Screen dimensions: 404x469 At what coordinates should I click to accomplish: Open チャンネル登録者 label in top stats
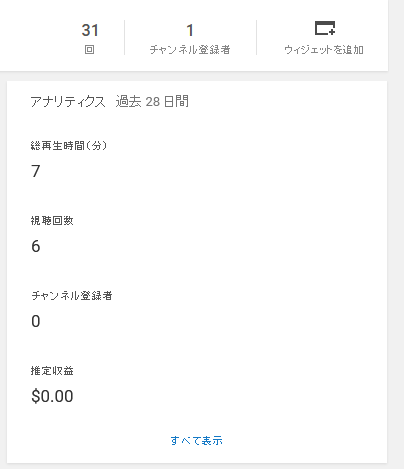pos(190,50)
